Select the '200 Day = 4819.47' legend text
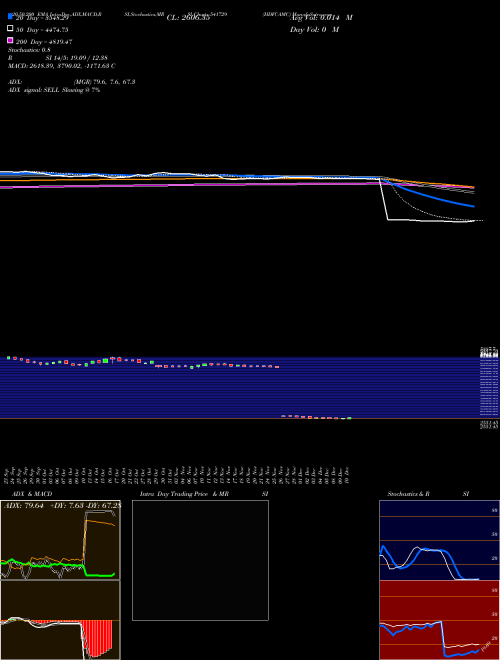The image size is (500, 660). 44,42
